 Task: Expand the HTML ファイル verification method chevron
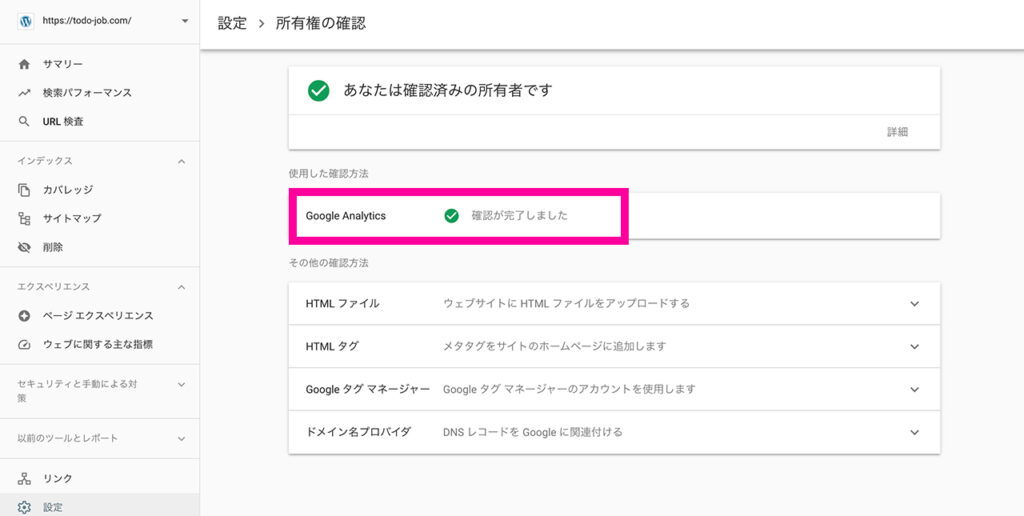coord(915,304)
